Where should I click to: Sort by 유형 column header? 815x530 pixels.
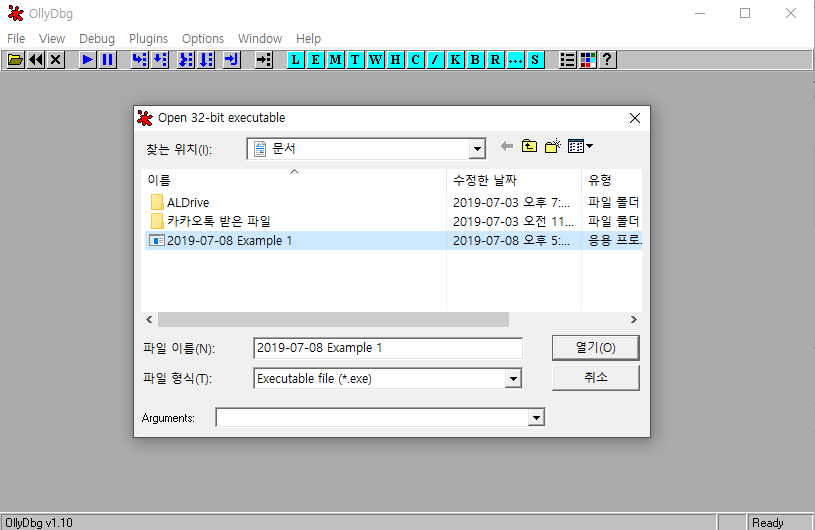tap(612, 180)
